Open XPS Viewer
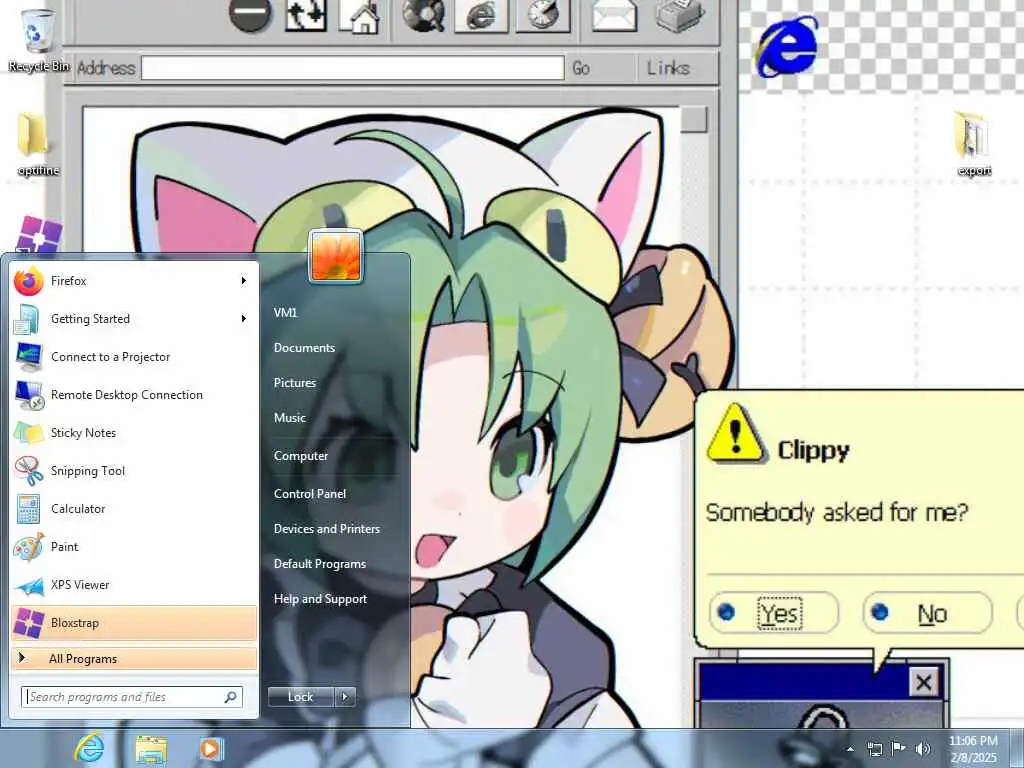 click(134, 584)
